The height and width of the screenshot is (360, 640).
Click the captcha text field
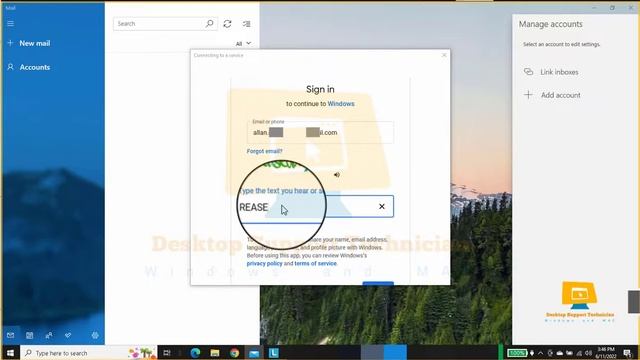316,207
